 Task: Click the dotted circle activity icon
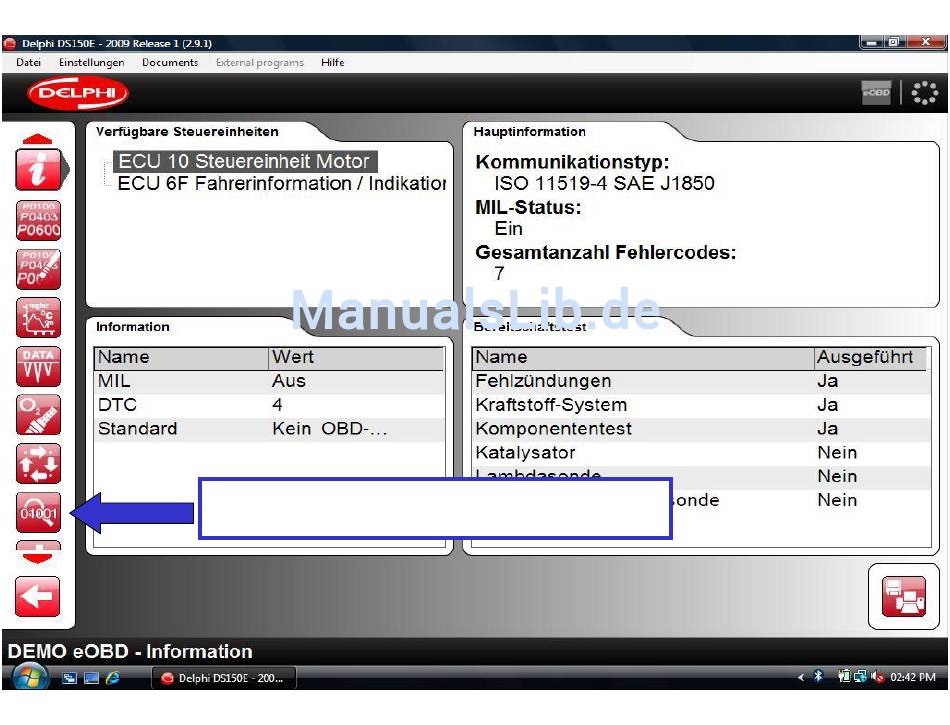[925, 93]
